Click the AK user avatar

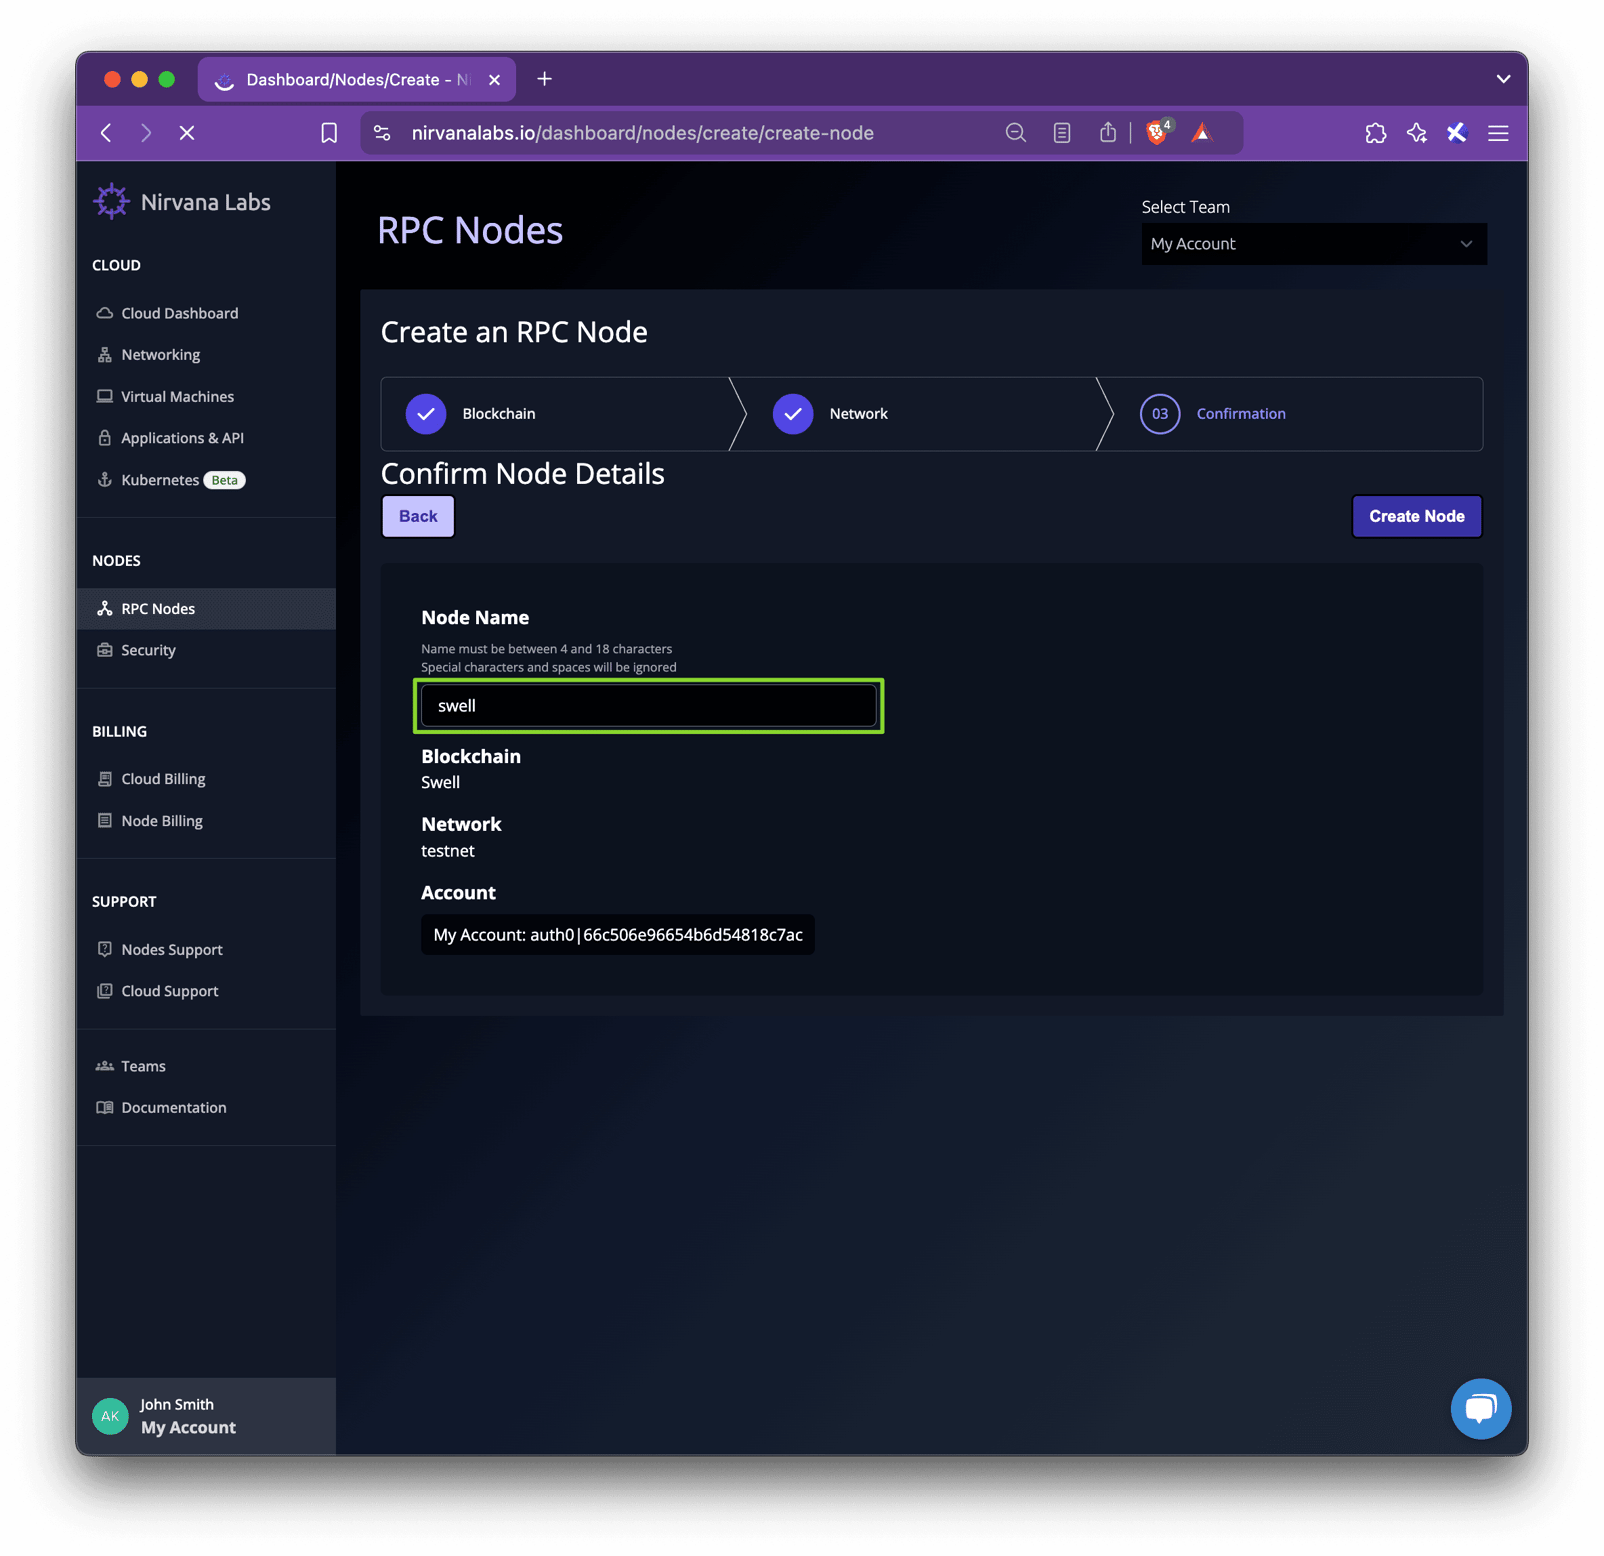coord(110,1416)
